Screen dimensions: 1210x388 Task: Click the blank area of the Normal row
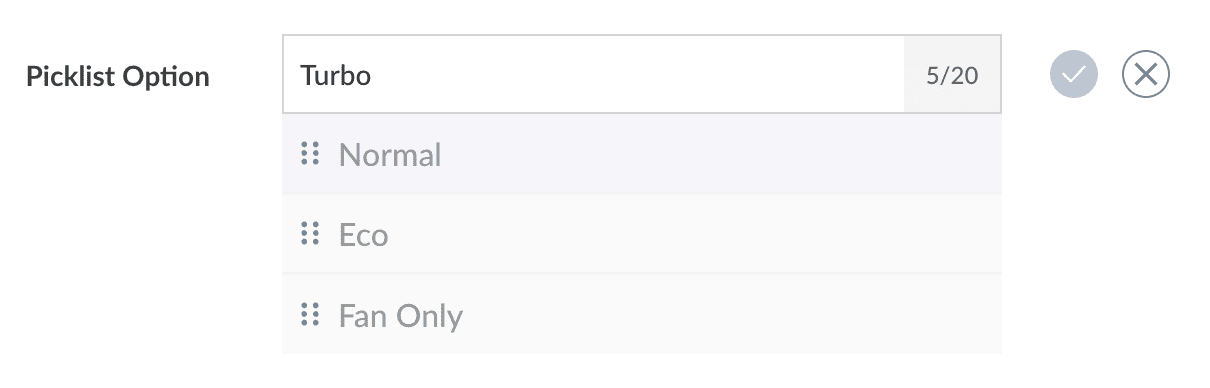click(x=720, y=155)
